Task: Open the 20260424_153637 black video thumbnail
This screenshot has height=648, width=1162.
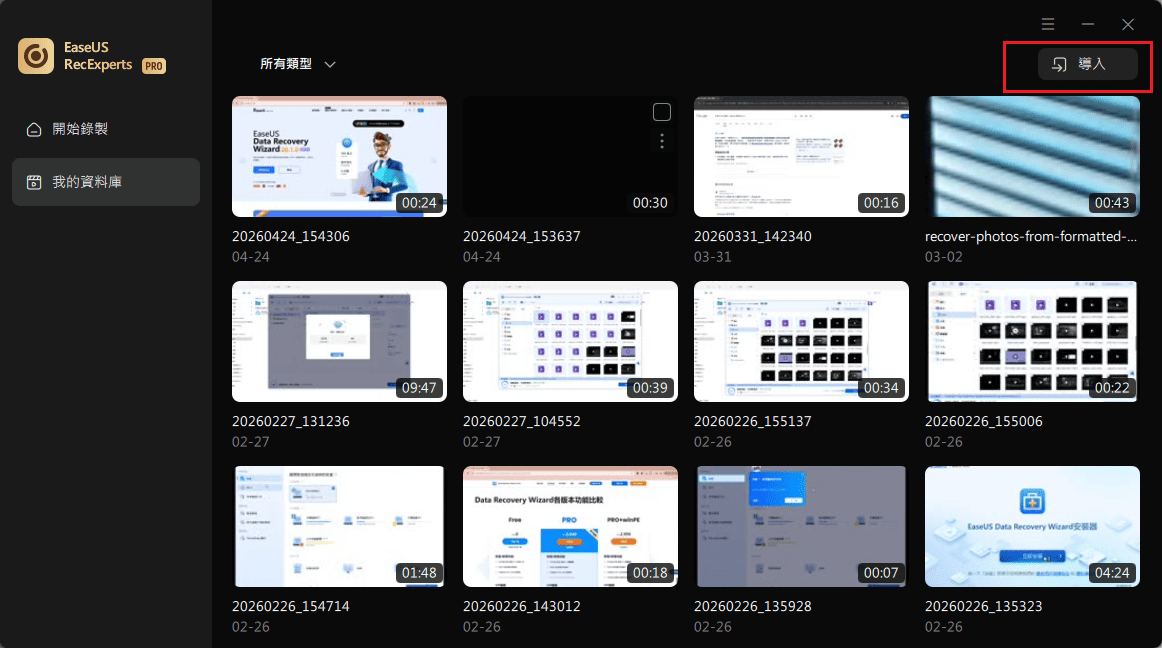Action: point(570,156)
